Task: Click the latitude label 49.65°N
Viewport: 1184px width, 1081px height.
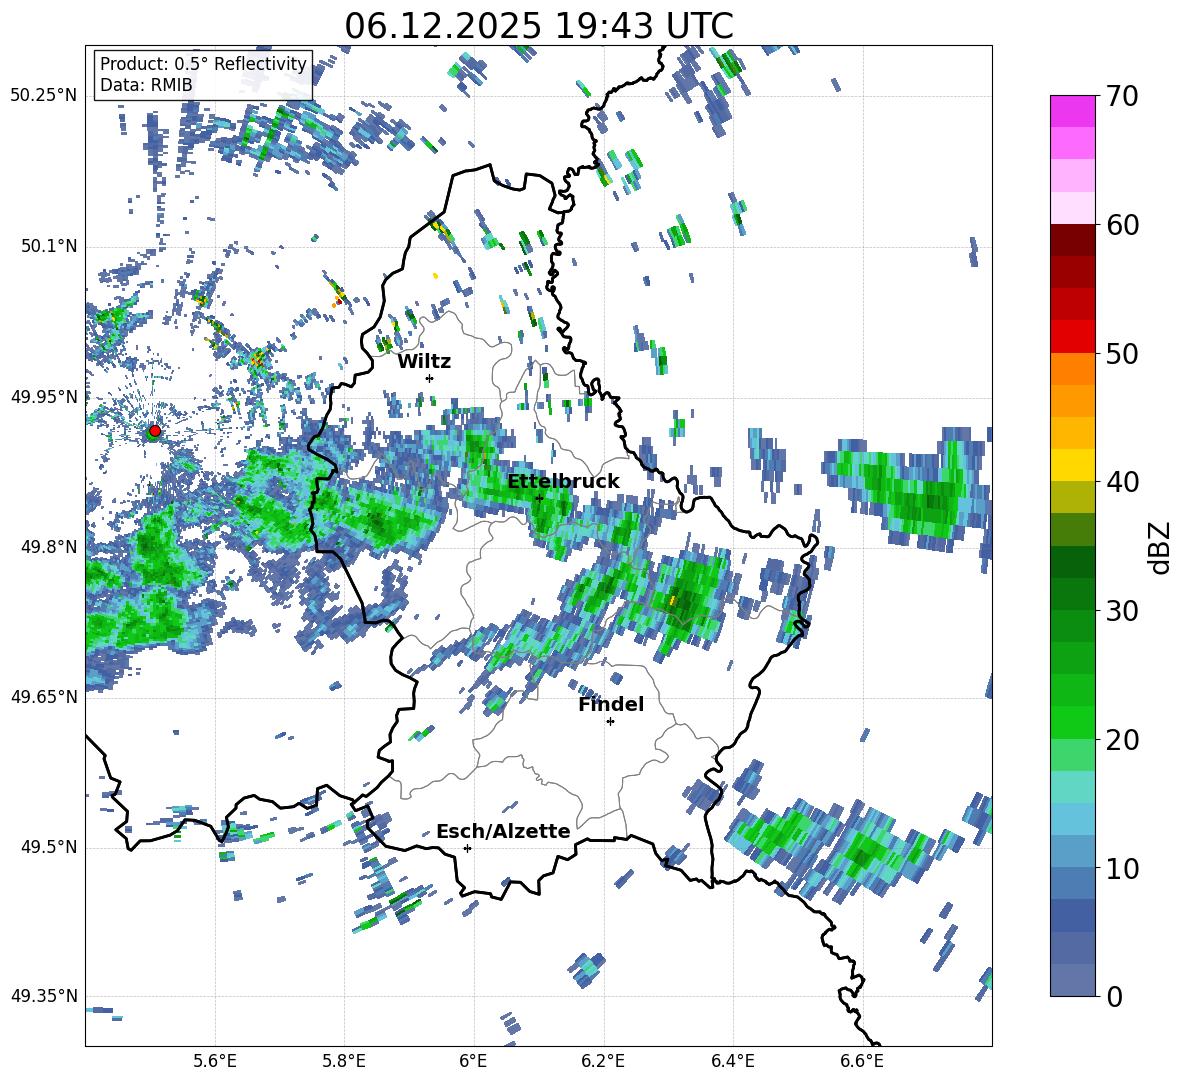Action: click(x=44, y=696)
